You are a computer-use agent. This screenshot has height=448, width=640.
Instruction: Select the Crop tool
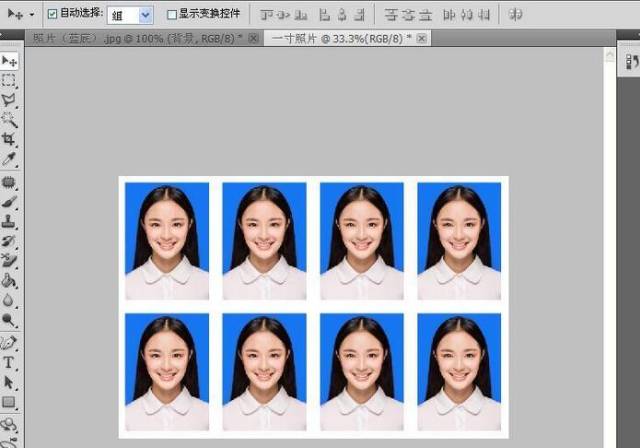pos(10,140)
